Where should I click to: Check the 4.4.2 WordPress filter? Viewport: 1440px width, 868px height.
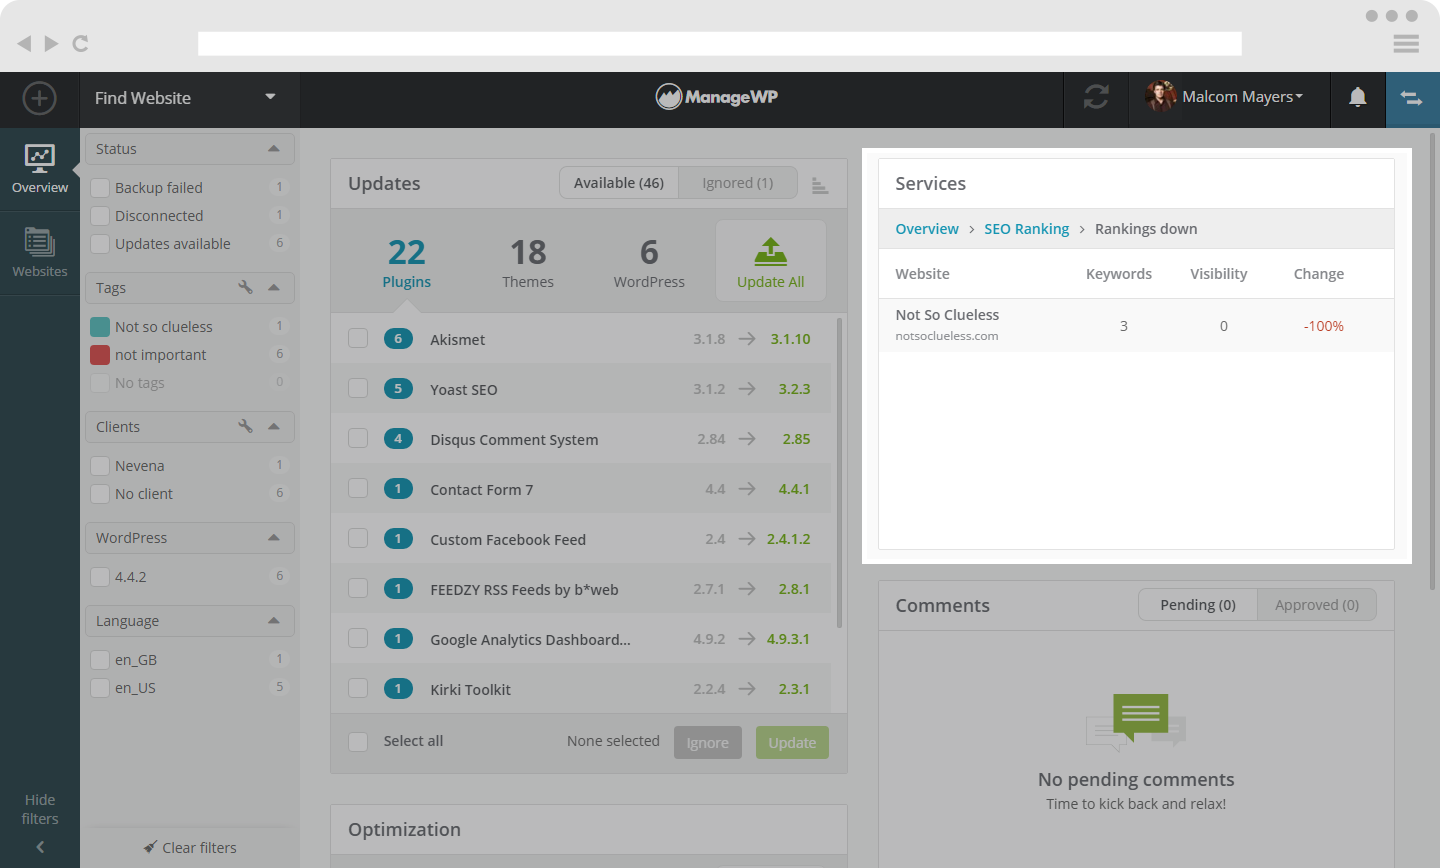100,577
